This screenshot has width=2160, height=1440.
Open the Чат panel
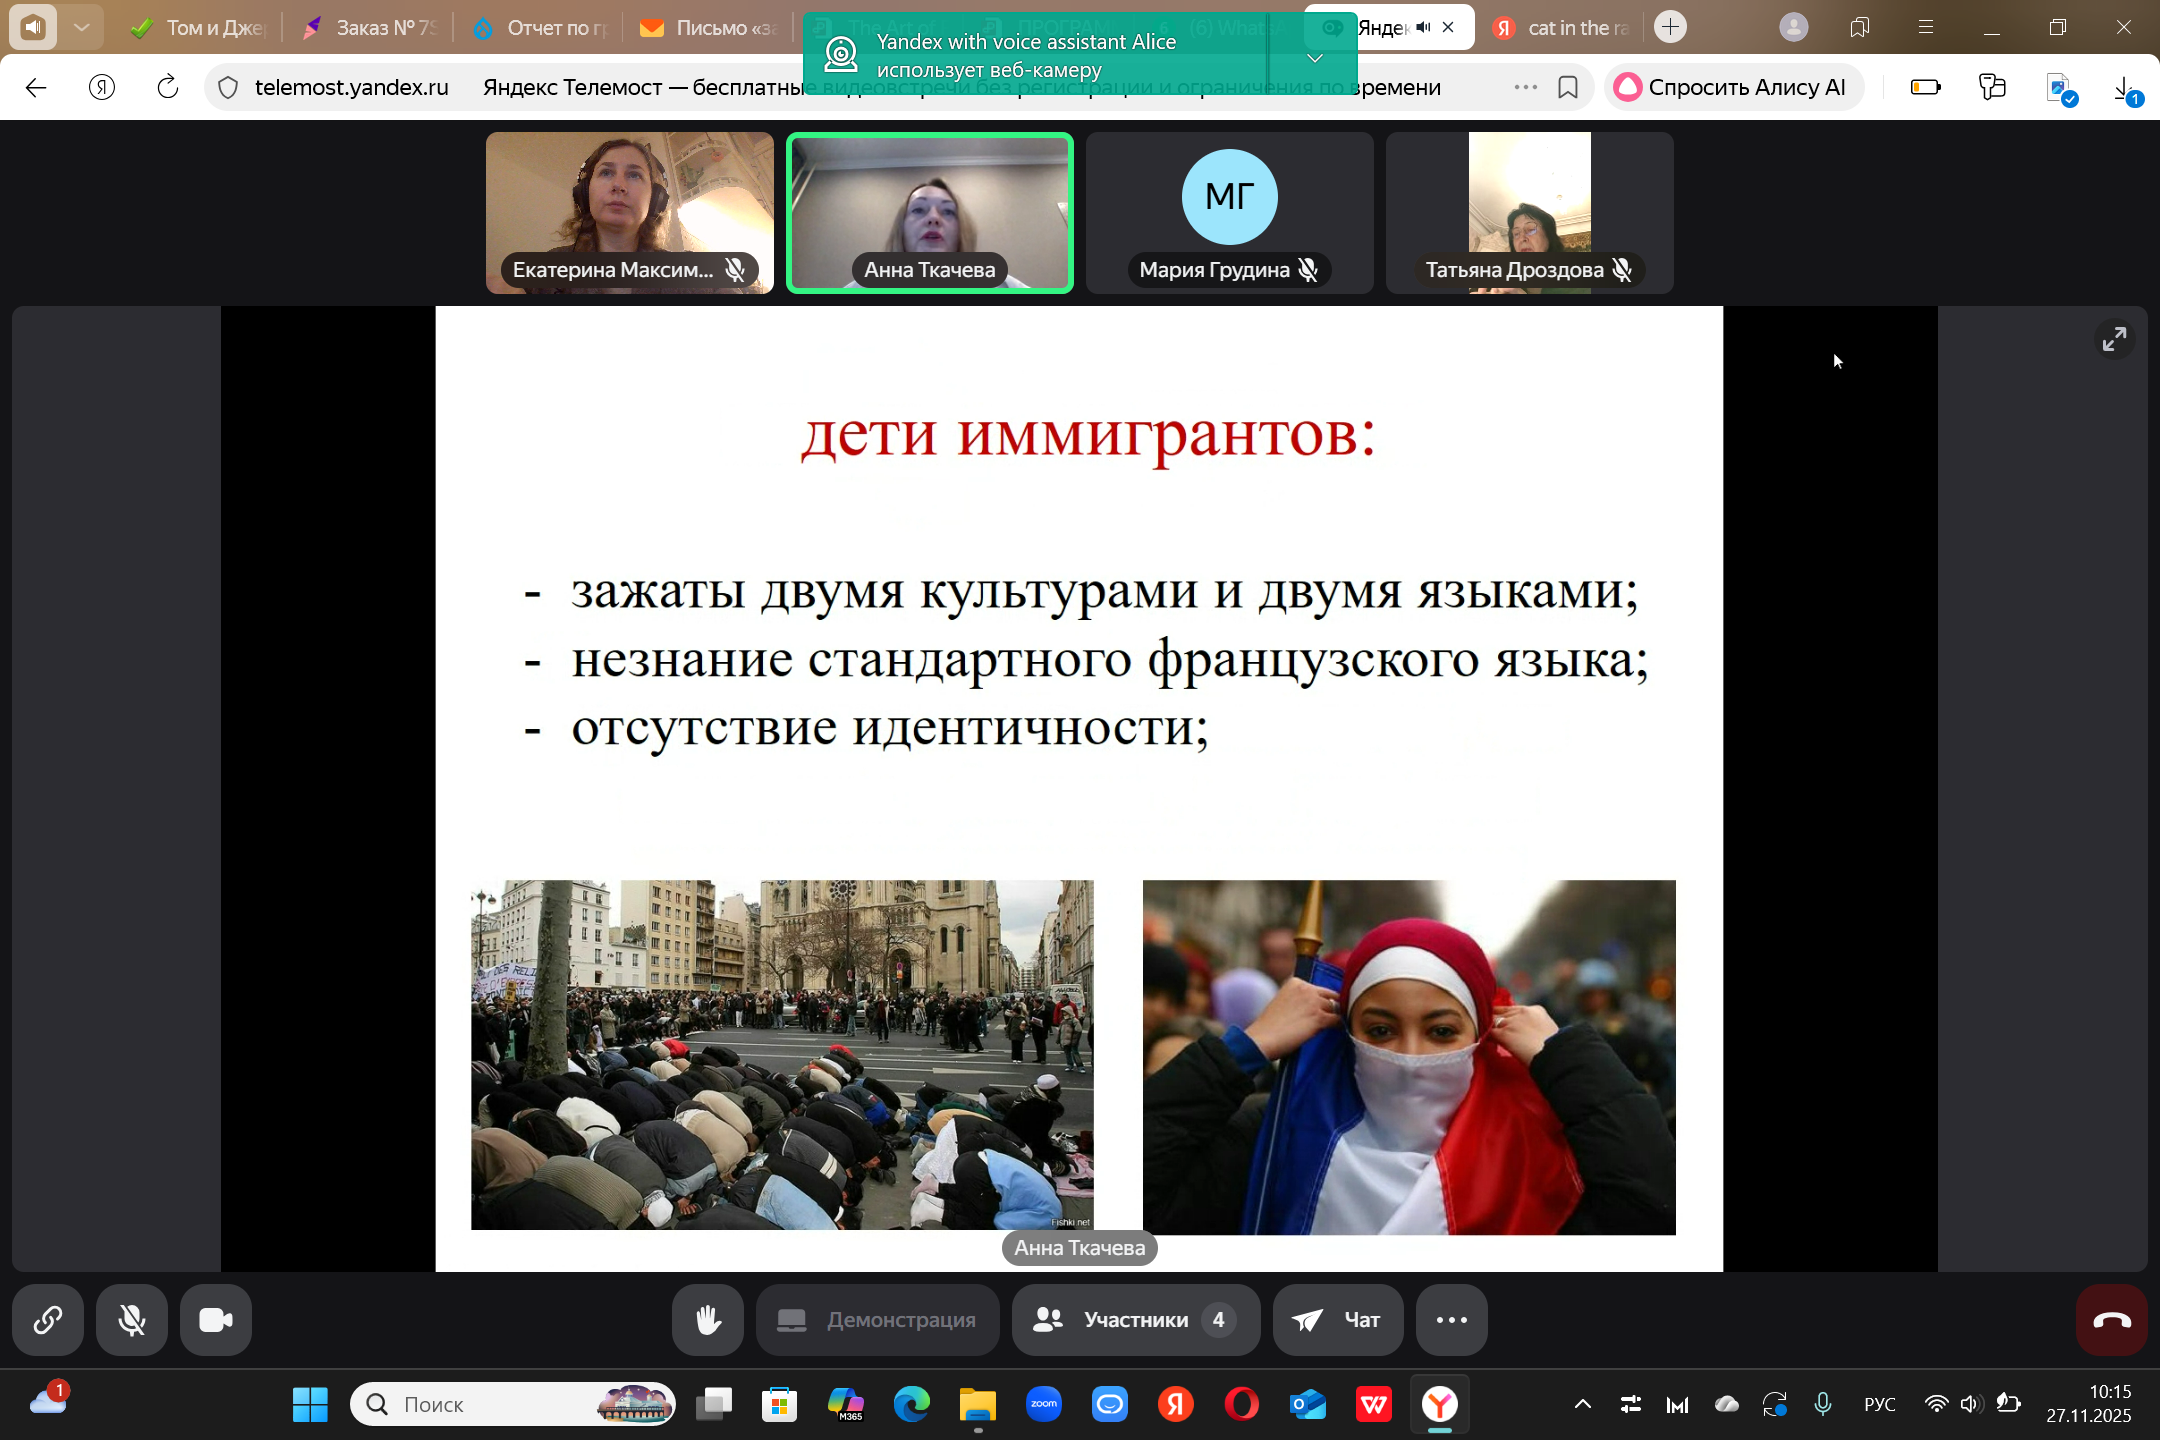1337,1320
